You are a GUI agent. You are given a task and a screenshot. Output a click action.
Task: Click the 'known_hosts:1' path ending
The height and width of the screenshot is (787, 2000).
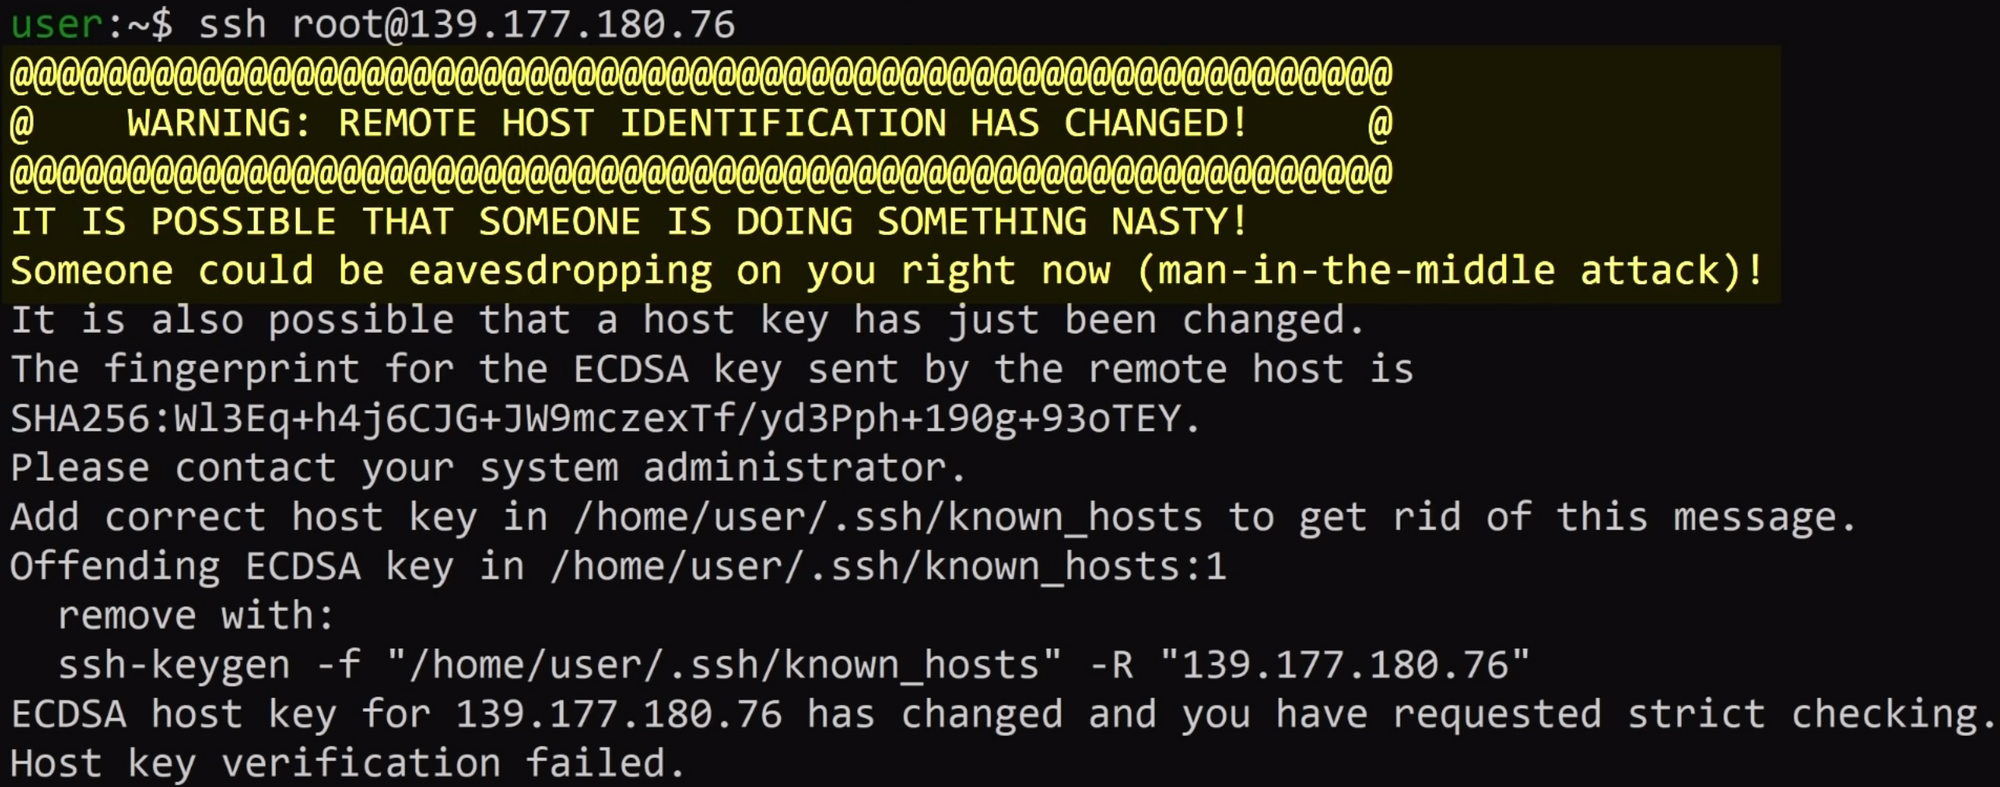[x=1075, y=566]
